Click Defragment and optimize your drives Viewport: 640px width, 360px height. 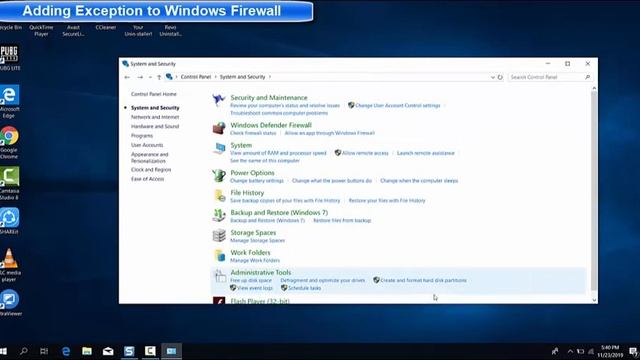(322, 280)
